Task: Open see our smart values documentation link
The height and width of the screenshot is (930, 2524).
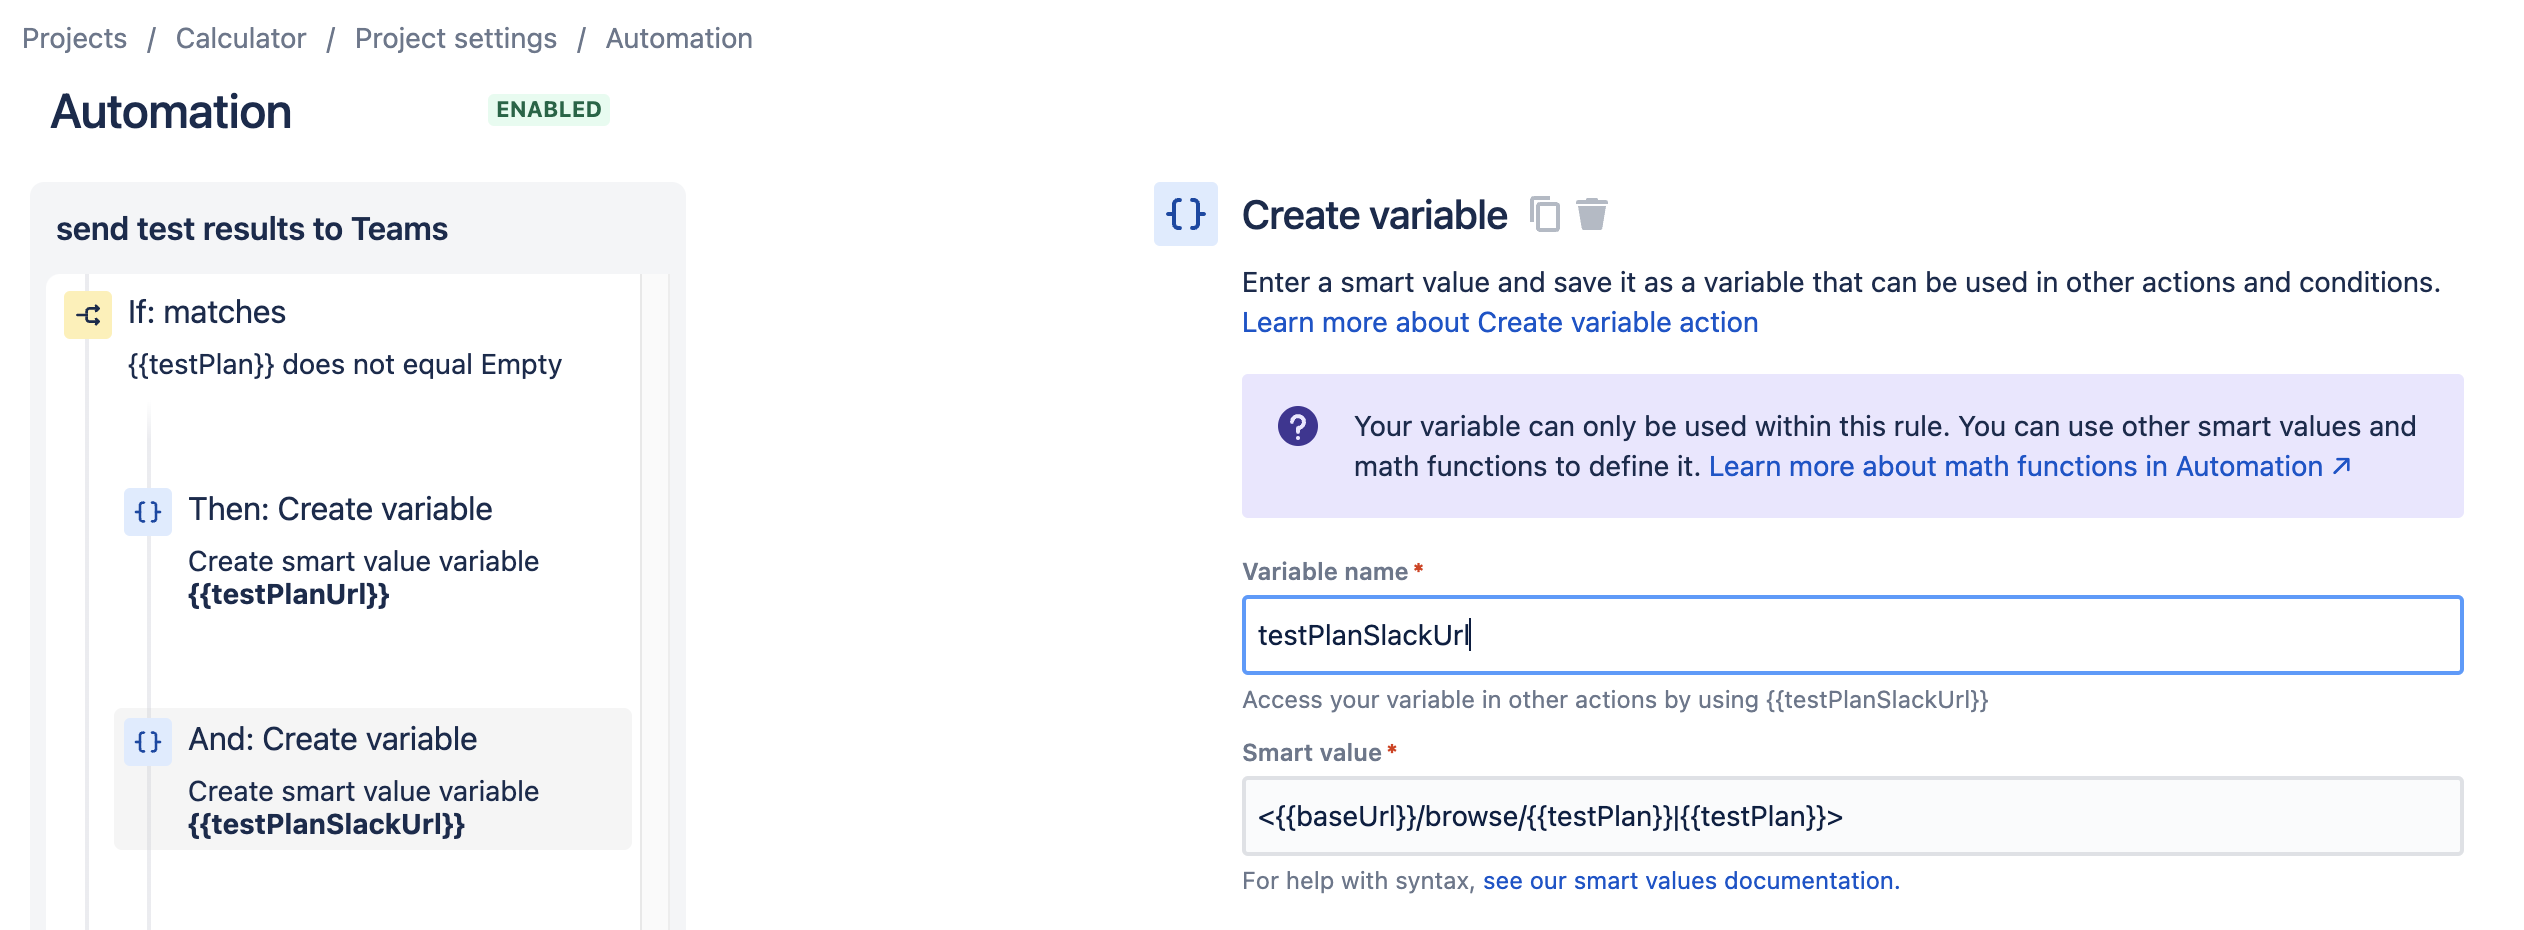Action: (x=1691, y=880)
